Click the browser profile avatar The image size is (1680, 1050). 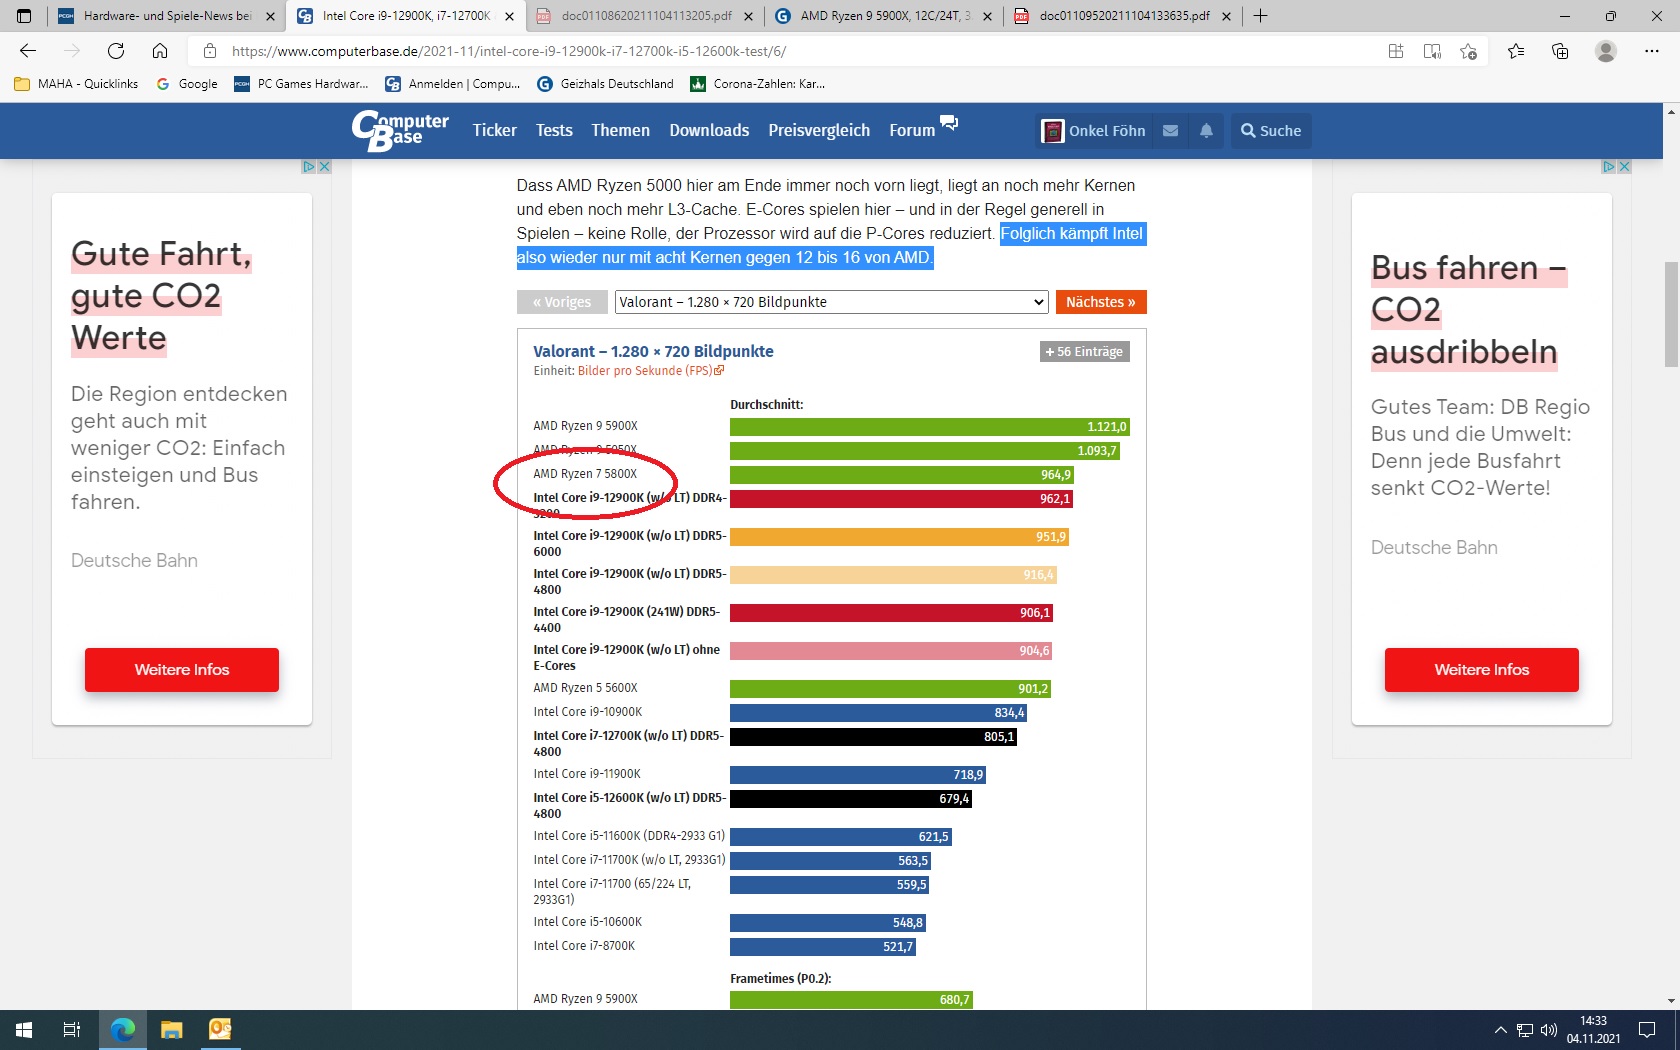point(1606,51)
